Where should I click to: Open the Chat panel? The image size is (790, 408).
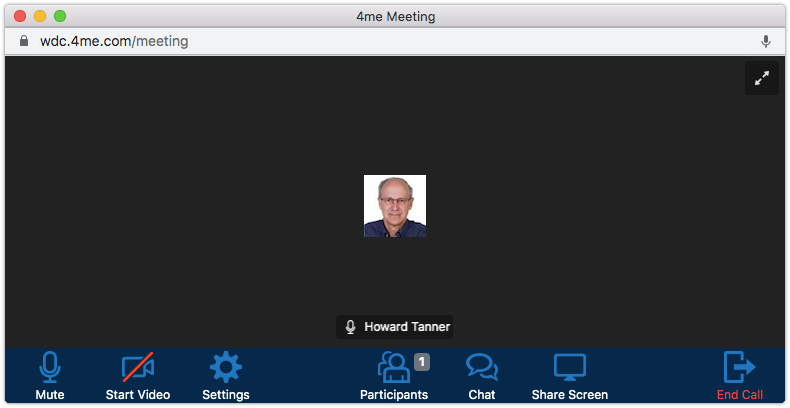point(482,376)
